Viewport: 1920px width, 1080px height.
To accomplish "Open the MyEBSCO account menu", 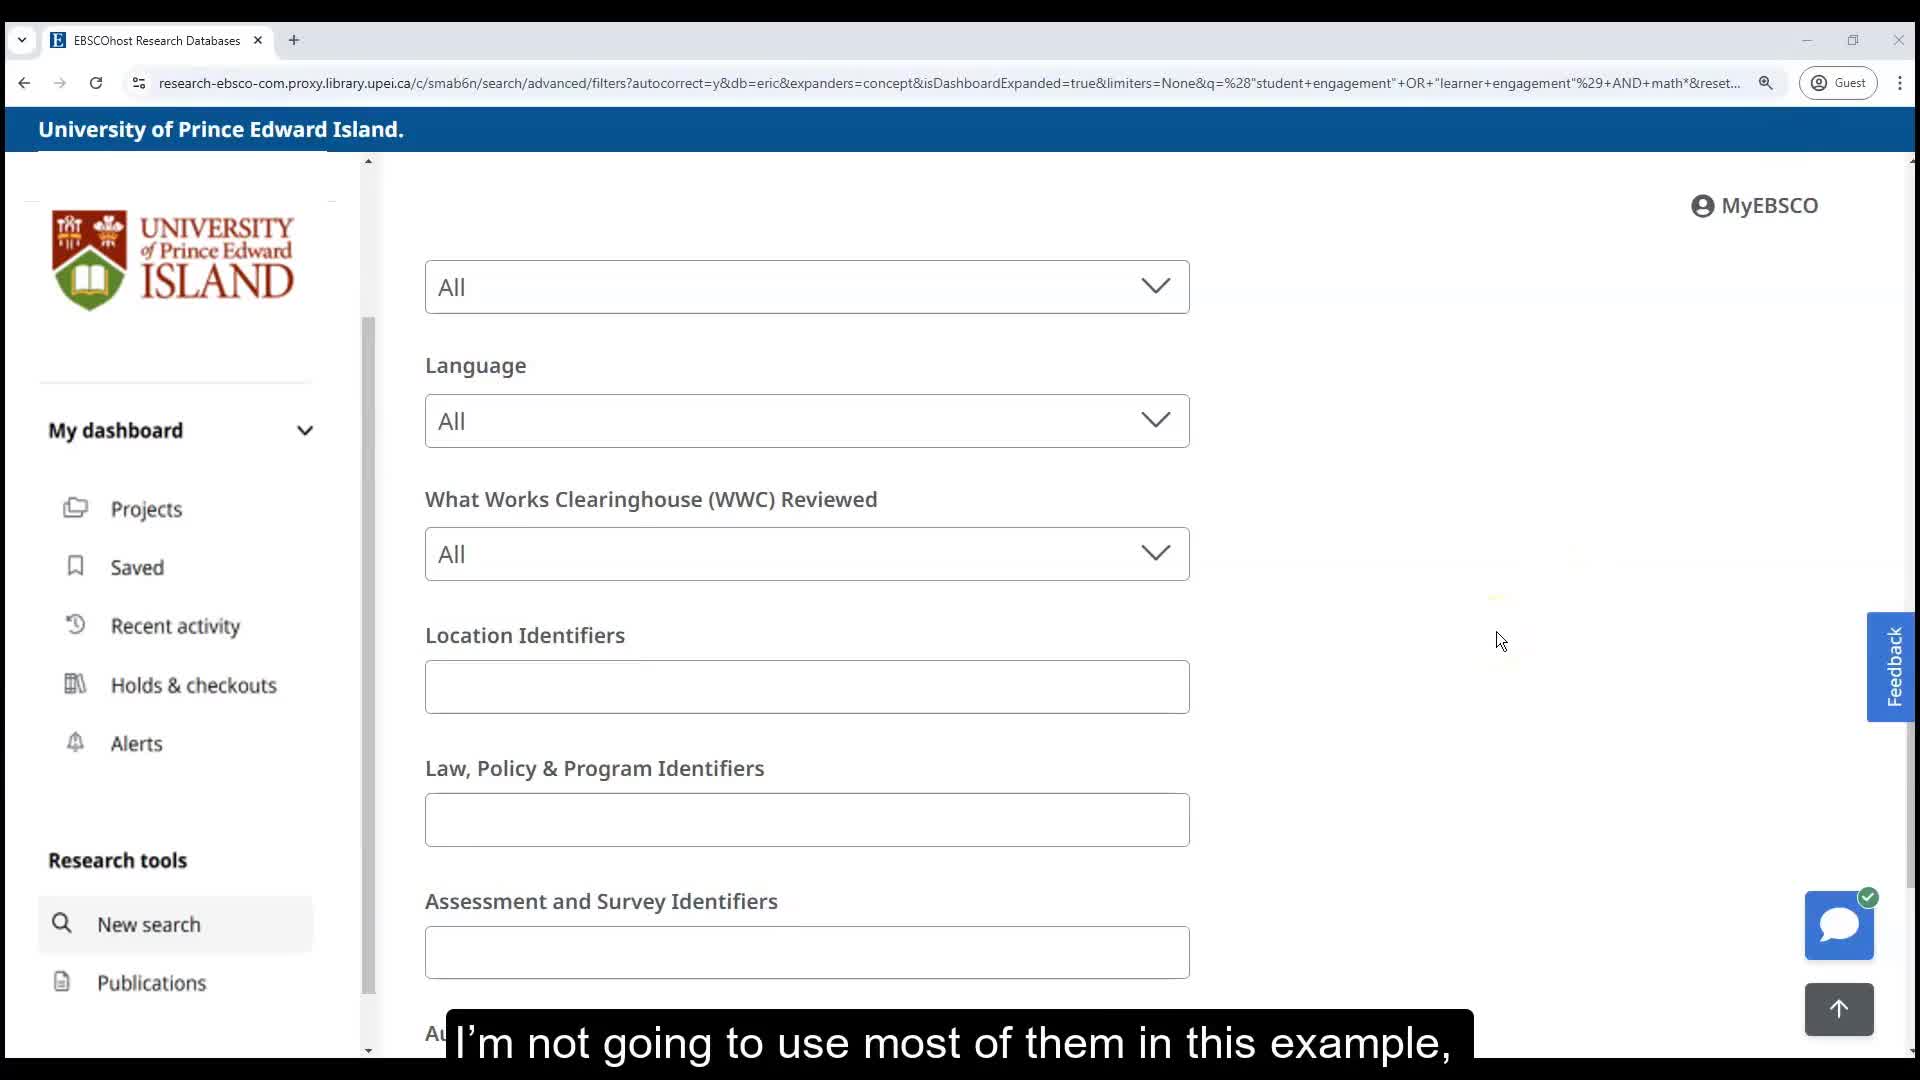I will [x=1754, y=206].
